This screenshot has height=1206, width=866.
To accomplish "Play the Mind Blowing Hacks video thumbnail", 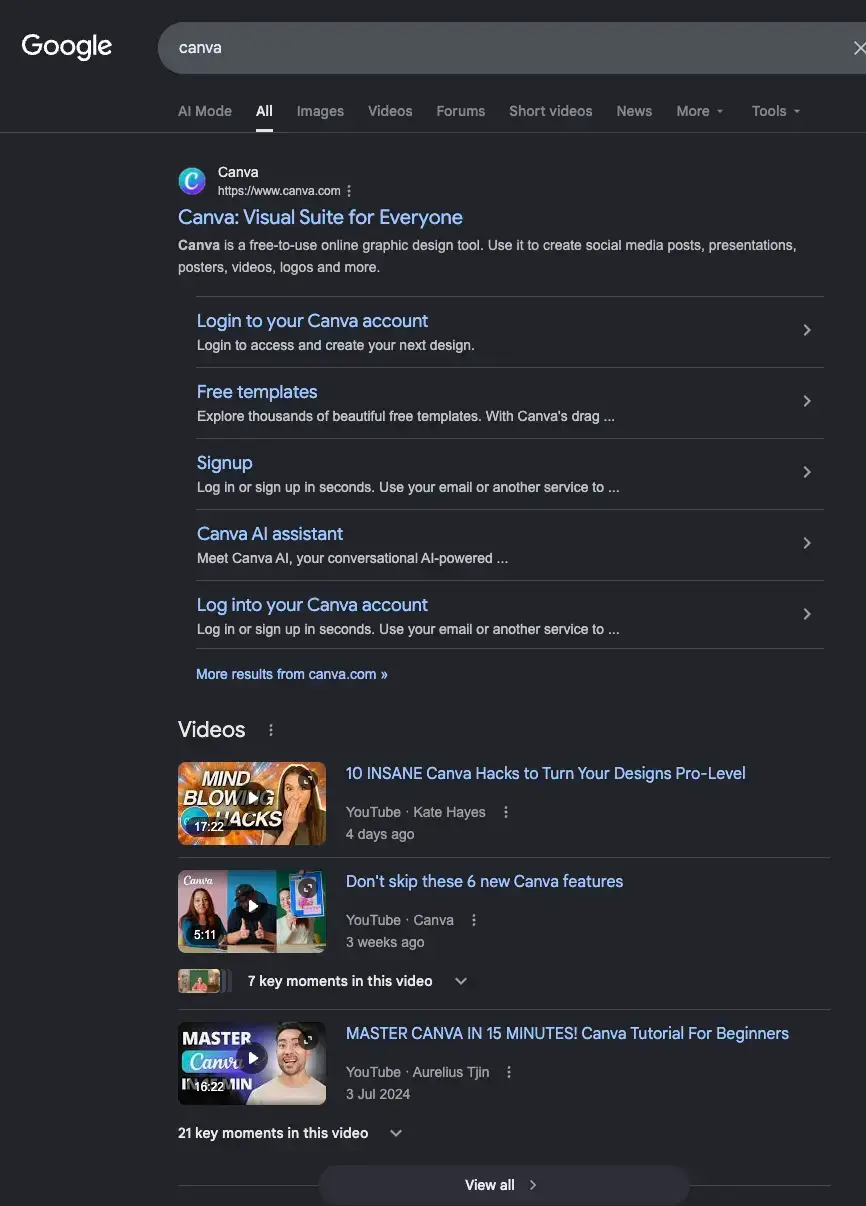I will point(252,803).
